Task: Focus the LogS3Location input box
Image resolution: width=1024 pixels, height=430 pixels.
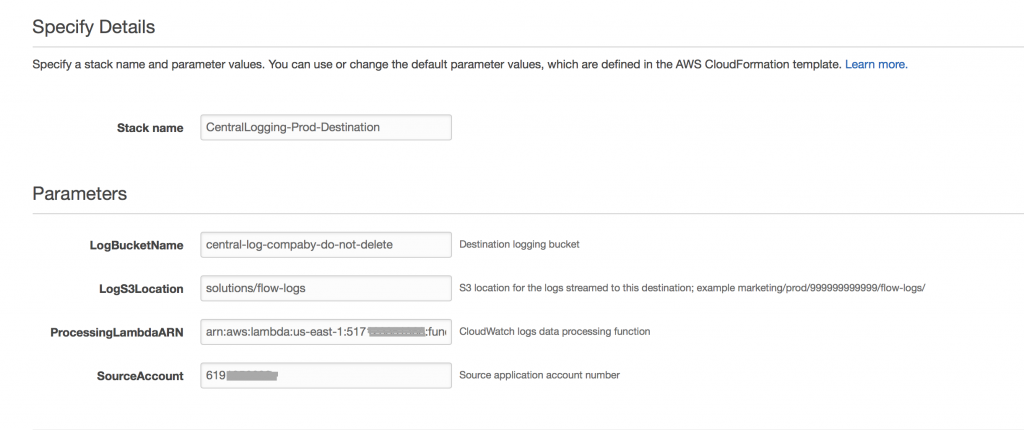Action: pos(326,288)
